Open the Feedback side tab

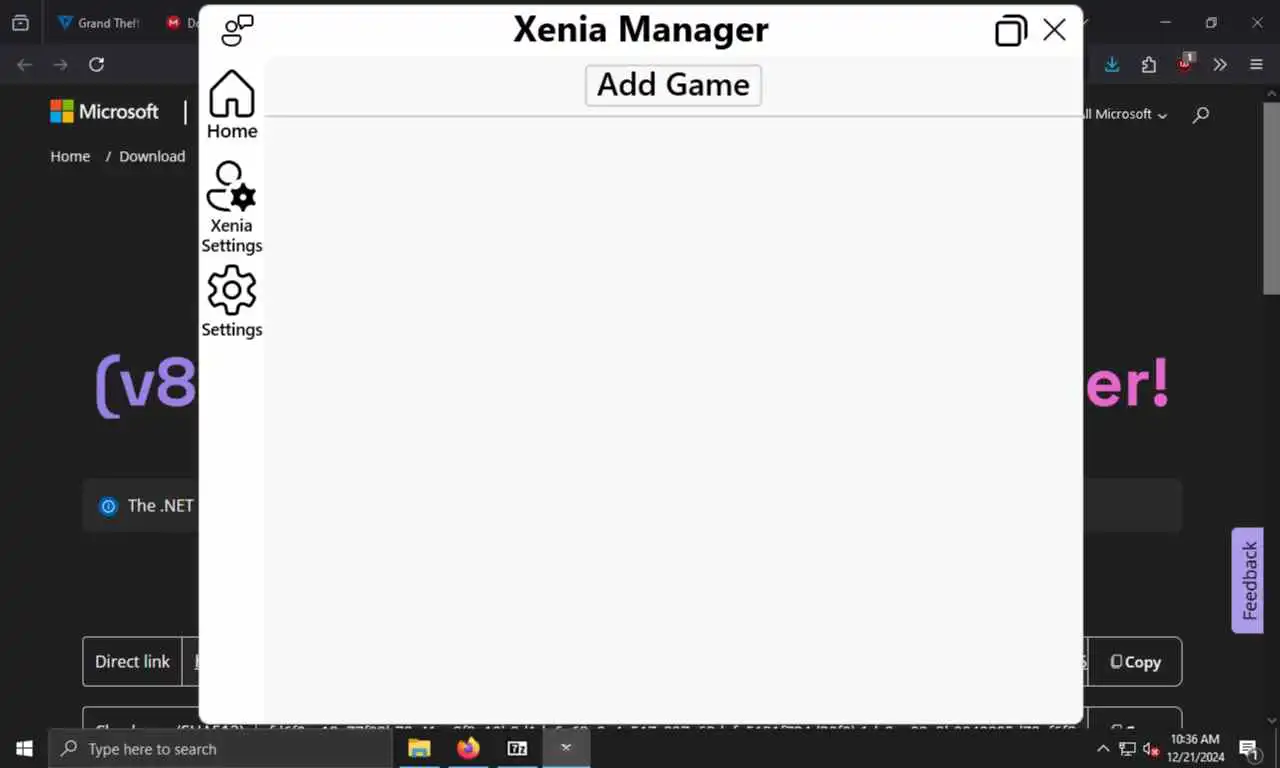(1248, 580)
